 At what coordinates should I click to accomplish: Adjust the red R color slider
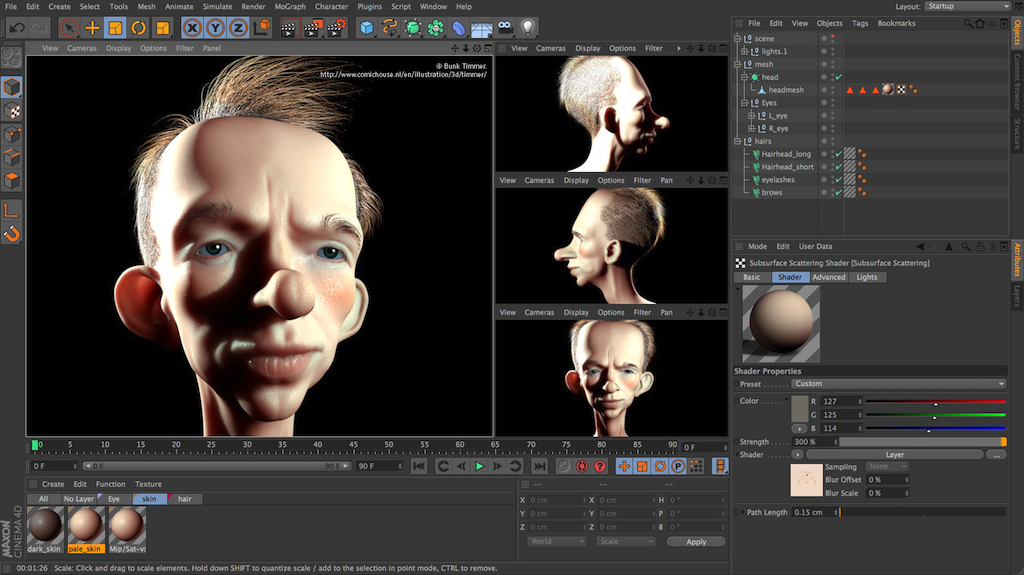point(935,402)
